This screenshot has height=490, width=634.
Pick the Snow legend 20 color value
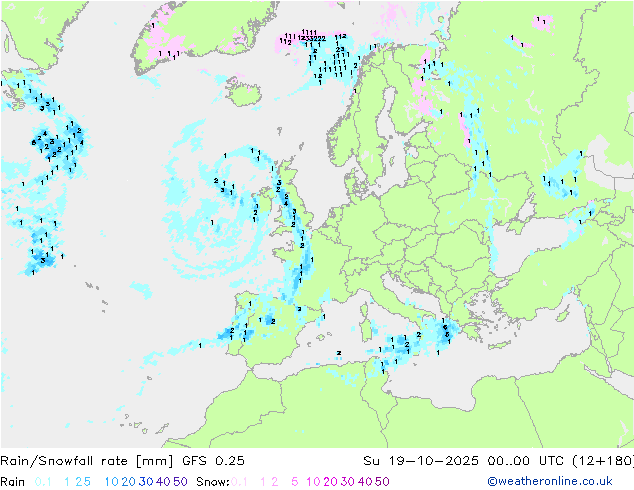(330, 482)
